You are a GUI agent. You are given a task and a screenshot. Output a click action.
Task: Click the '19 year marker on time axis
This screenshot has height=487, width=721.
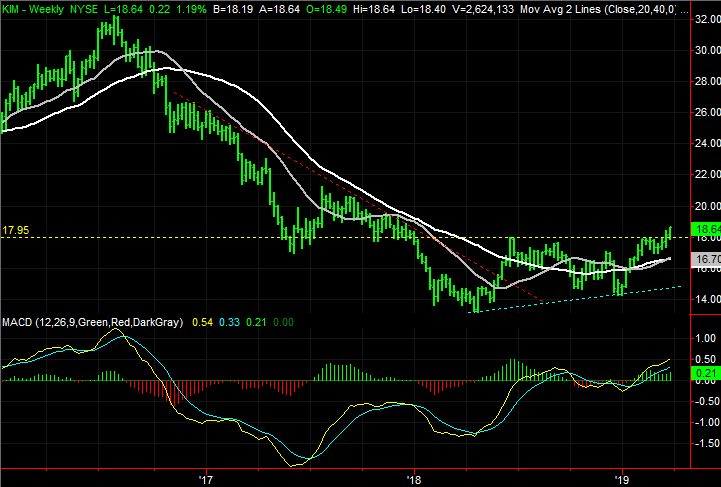coord(622,478)
